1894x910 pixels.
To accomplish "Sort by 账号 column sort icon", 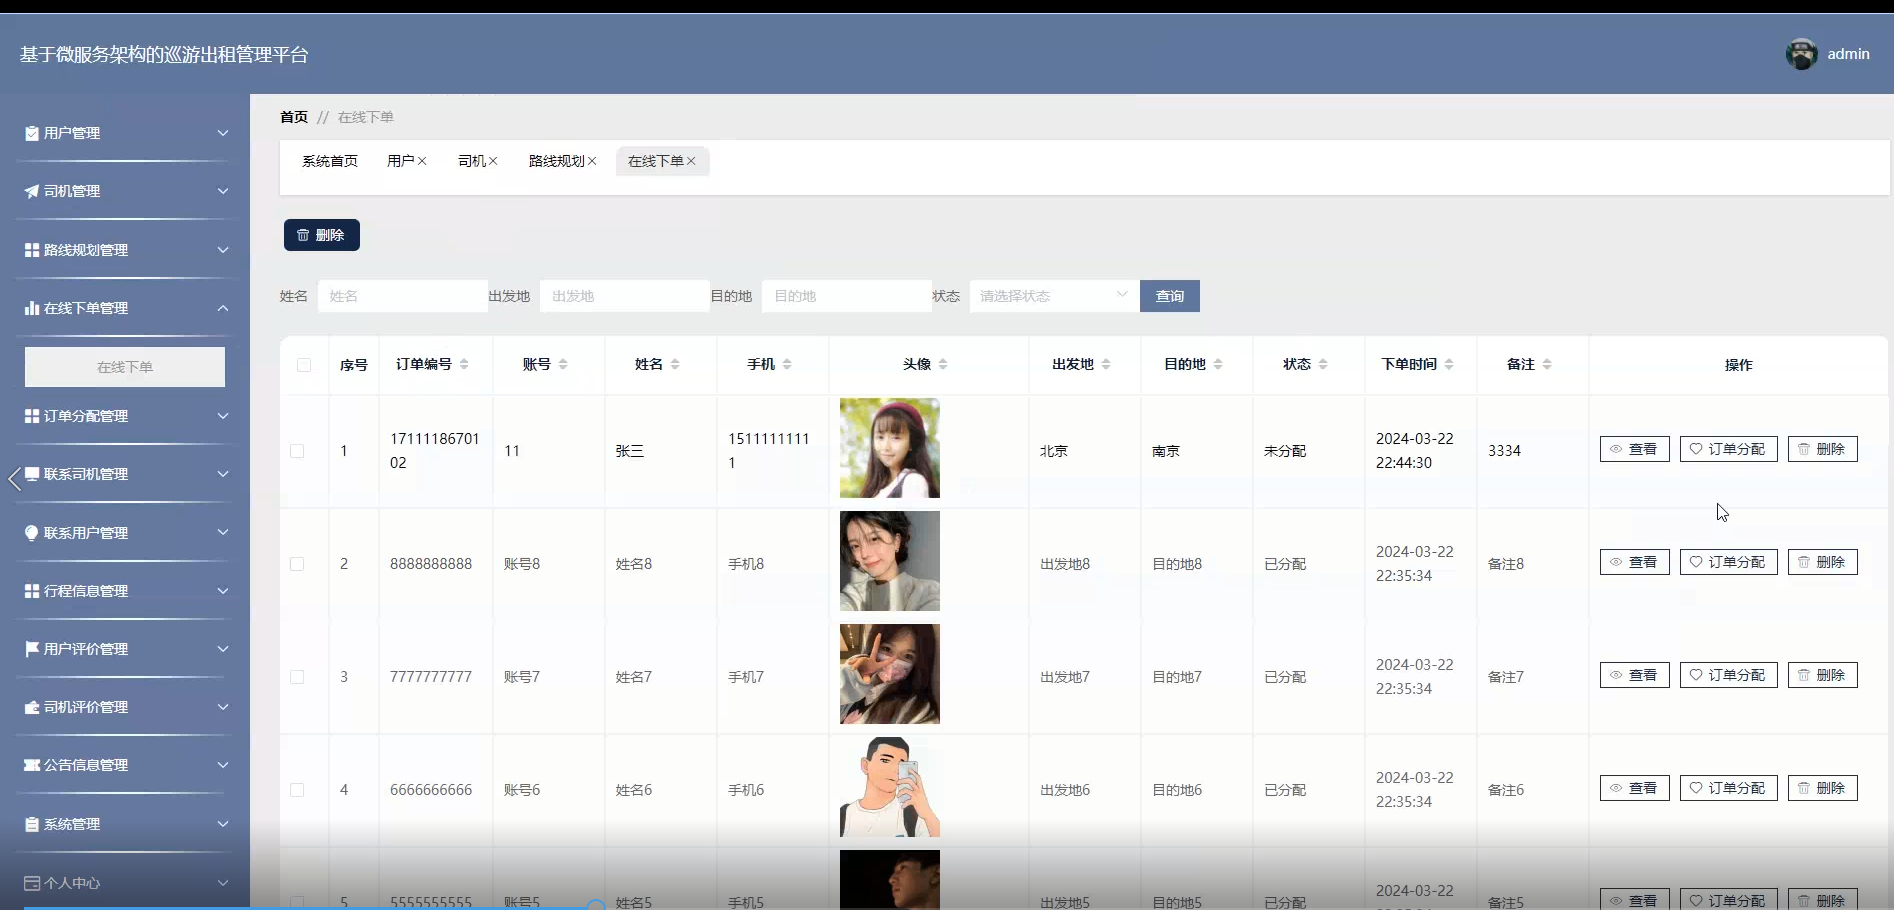I will tap(563, 364).
